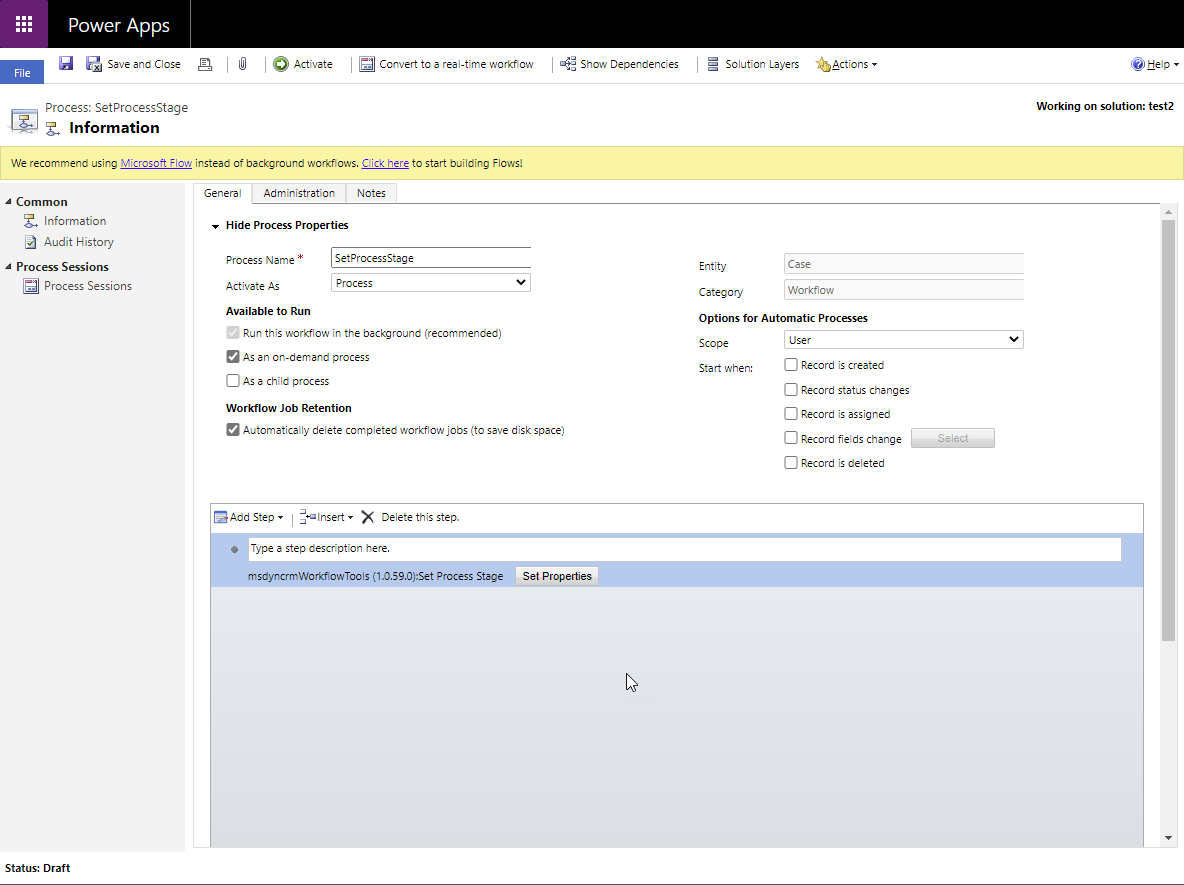The width and height of the screenshot is (1184, 885).
Task: Check 'Record is created' under Start when
Action: click(x=790, y=365)
